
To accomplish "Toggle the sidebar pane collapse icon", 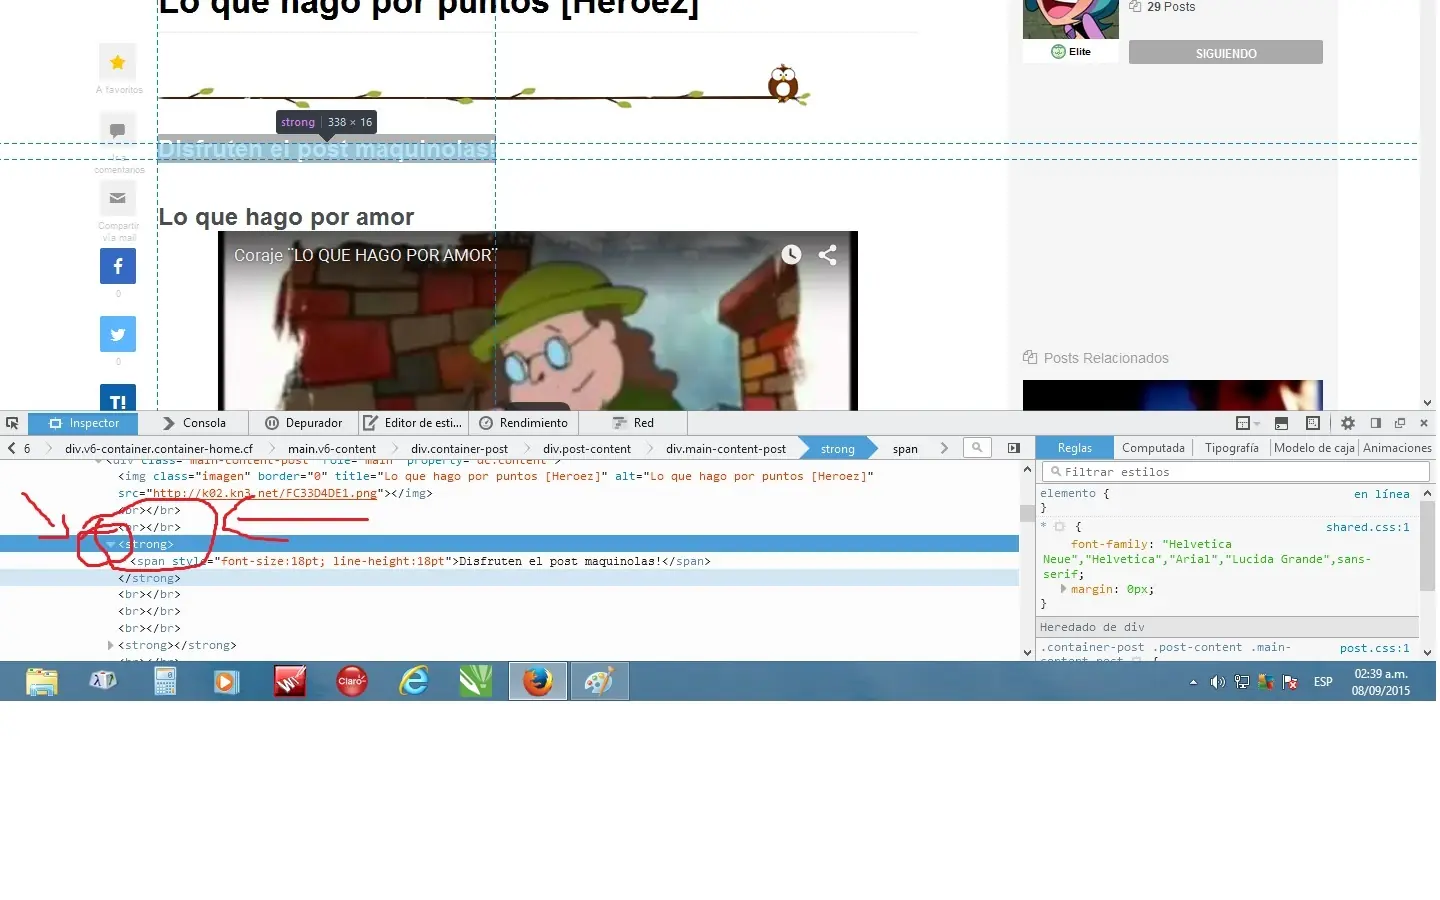I will point(1014,448).
